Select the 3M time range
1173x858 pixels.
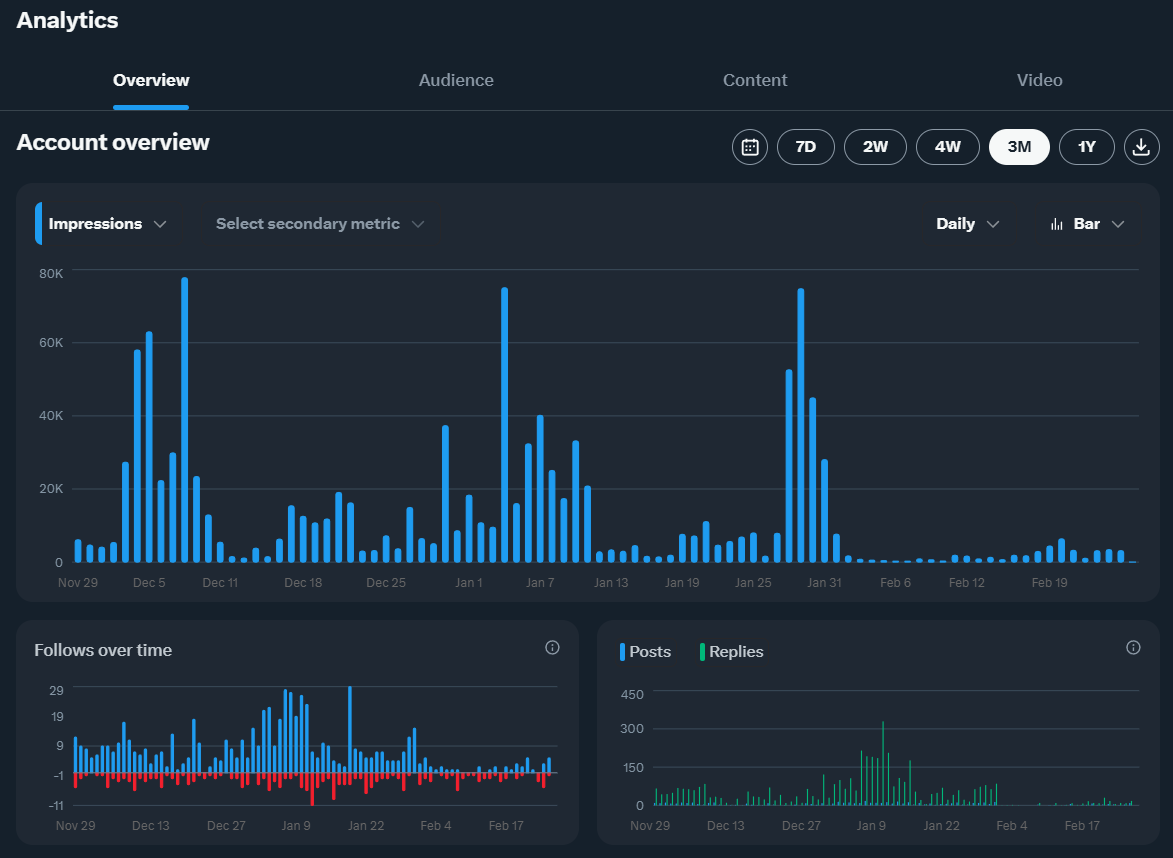[1018, 147]
